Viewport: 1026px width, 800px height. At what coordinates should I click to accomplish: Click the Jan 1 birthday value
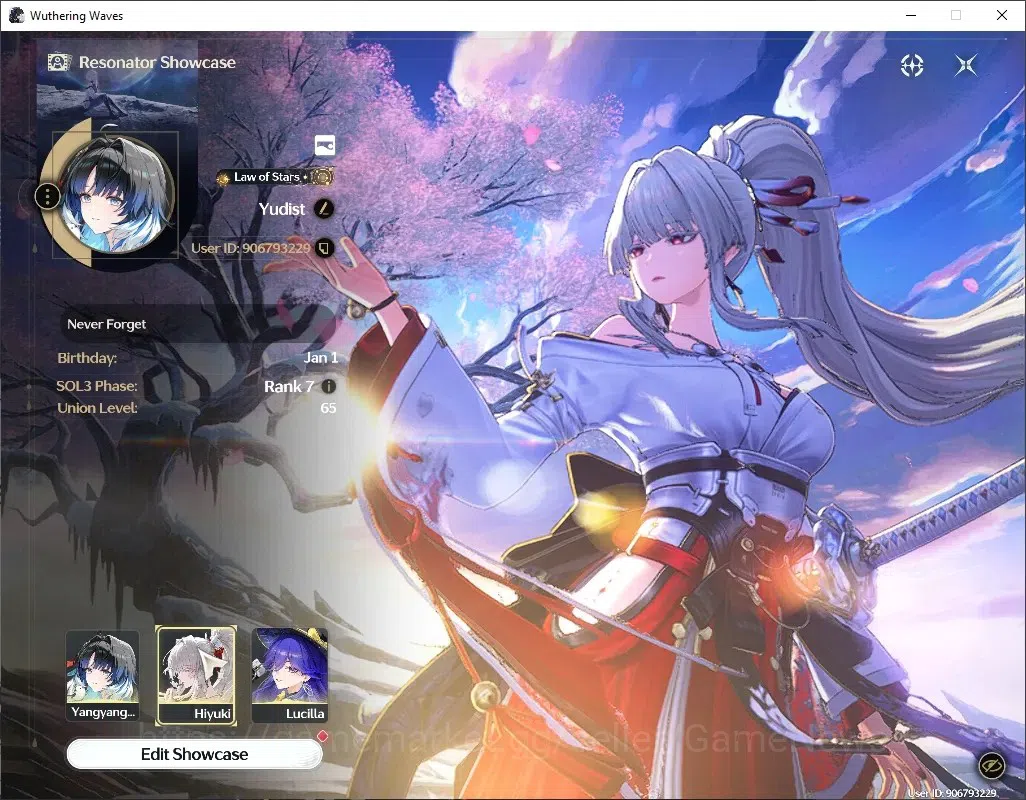pos(321,358)
